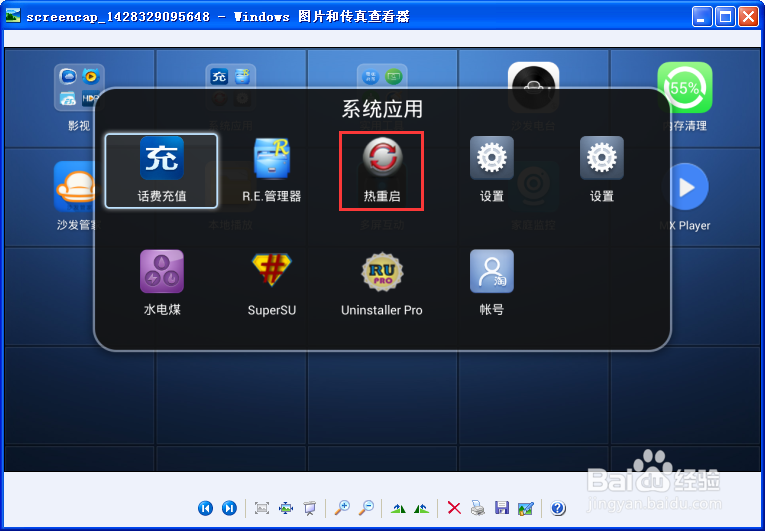Rotate the image clockwise

tap(399, 509)
